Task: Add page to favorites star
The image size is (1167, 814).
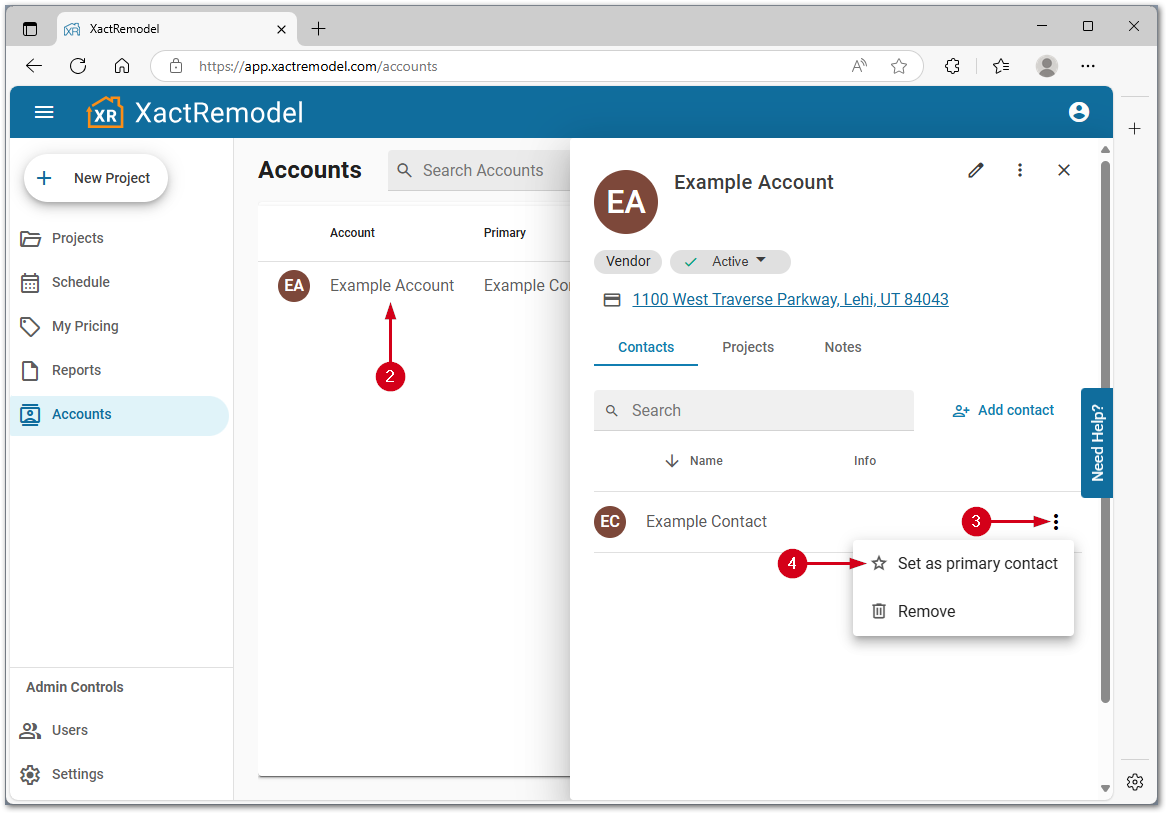Action: (899, 66)
